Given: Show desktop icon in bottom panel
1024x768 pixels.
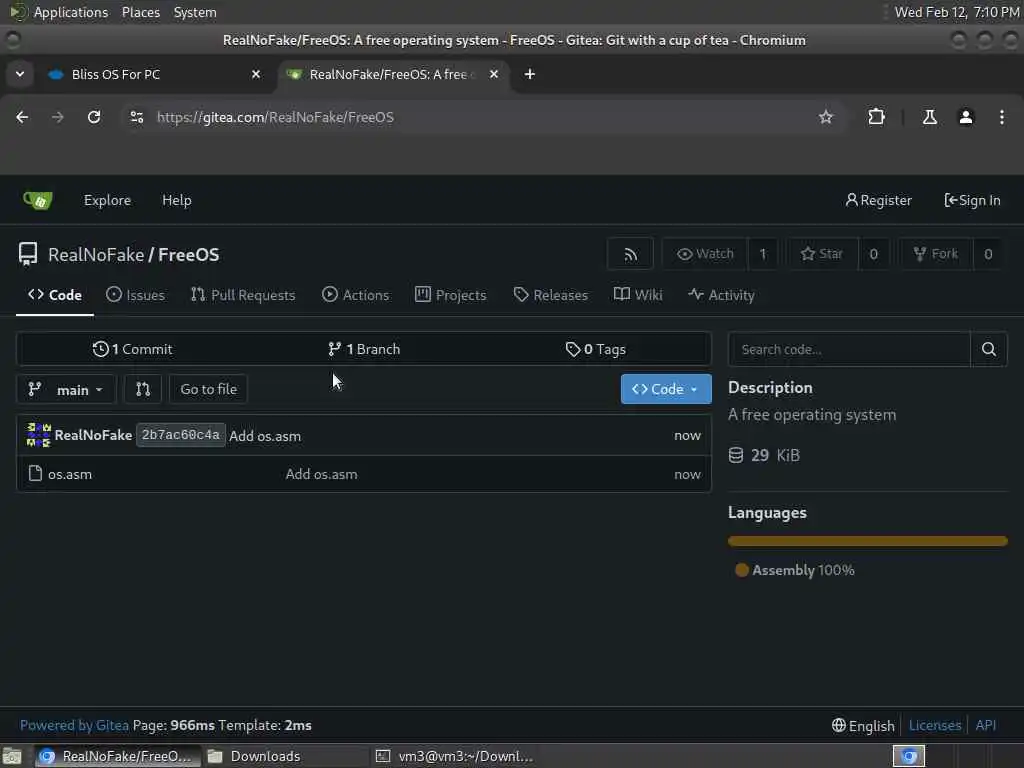Looking at the screenshot, I should tap(12, 756).
